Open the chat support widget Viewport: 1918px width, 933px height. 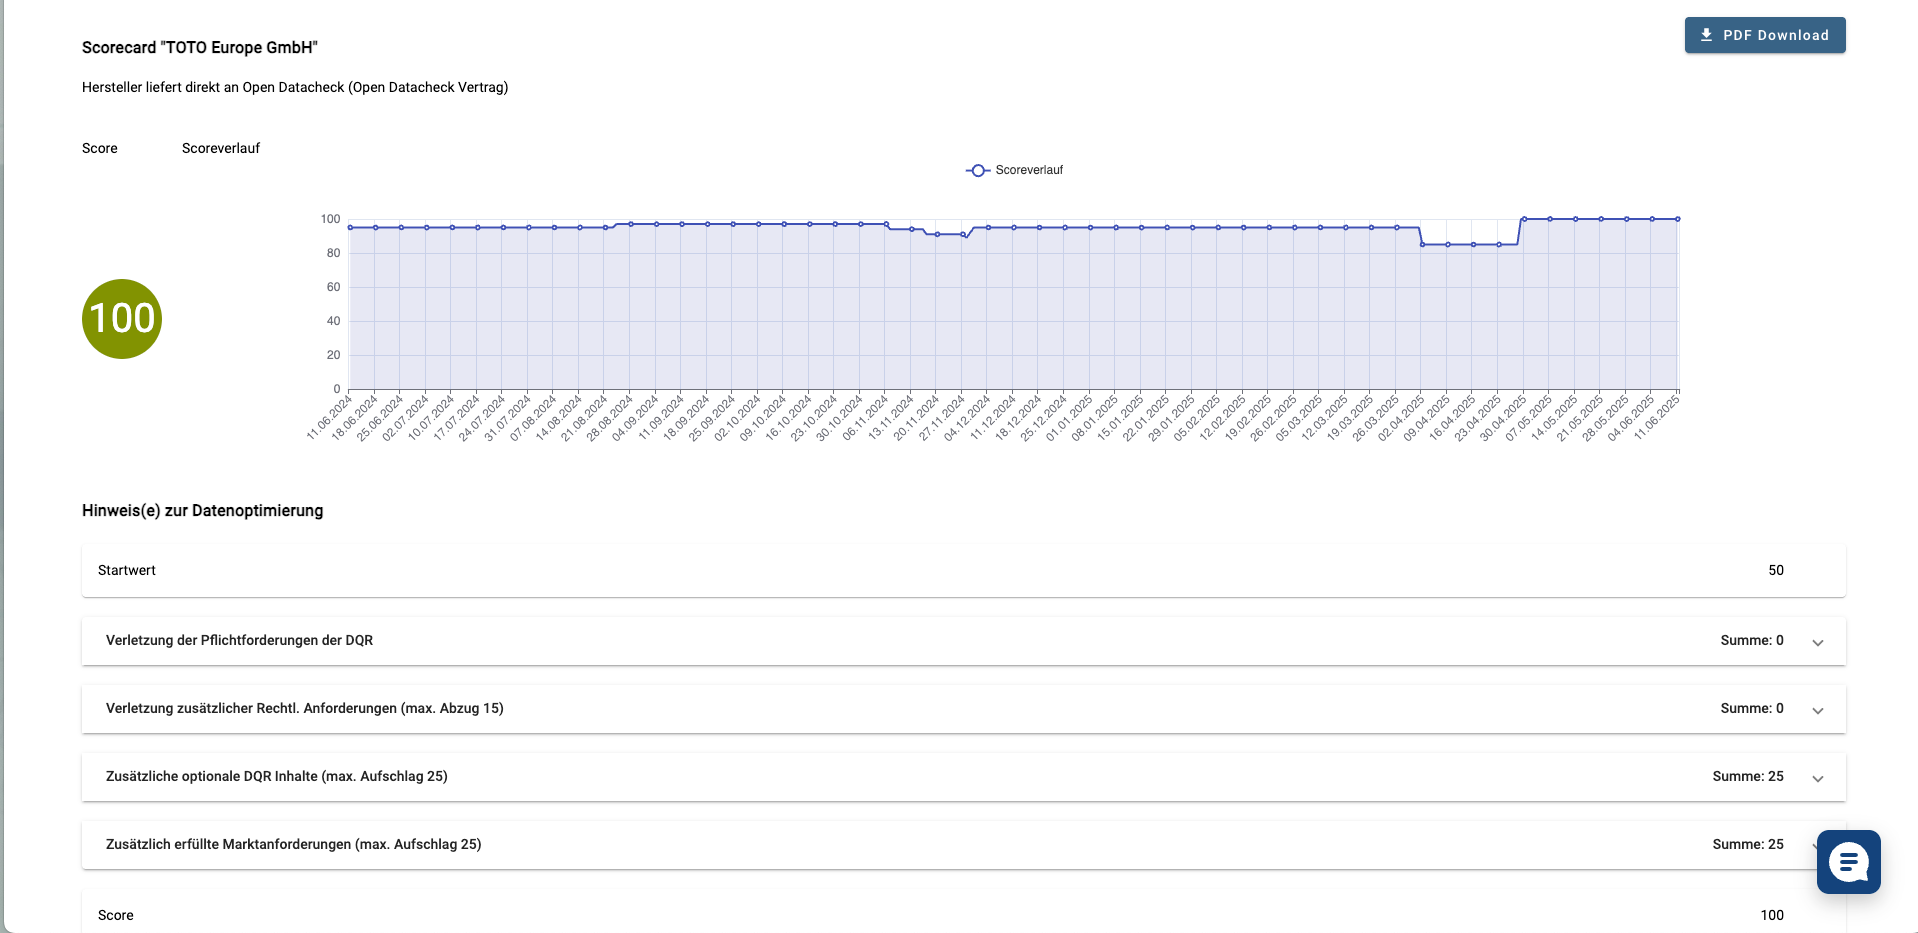(x=1848, y=862)
